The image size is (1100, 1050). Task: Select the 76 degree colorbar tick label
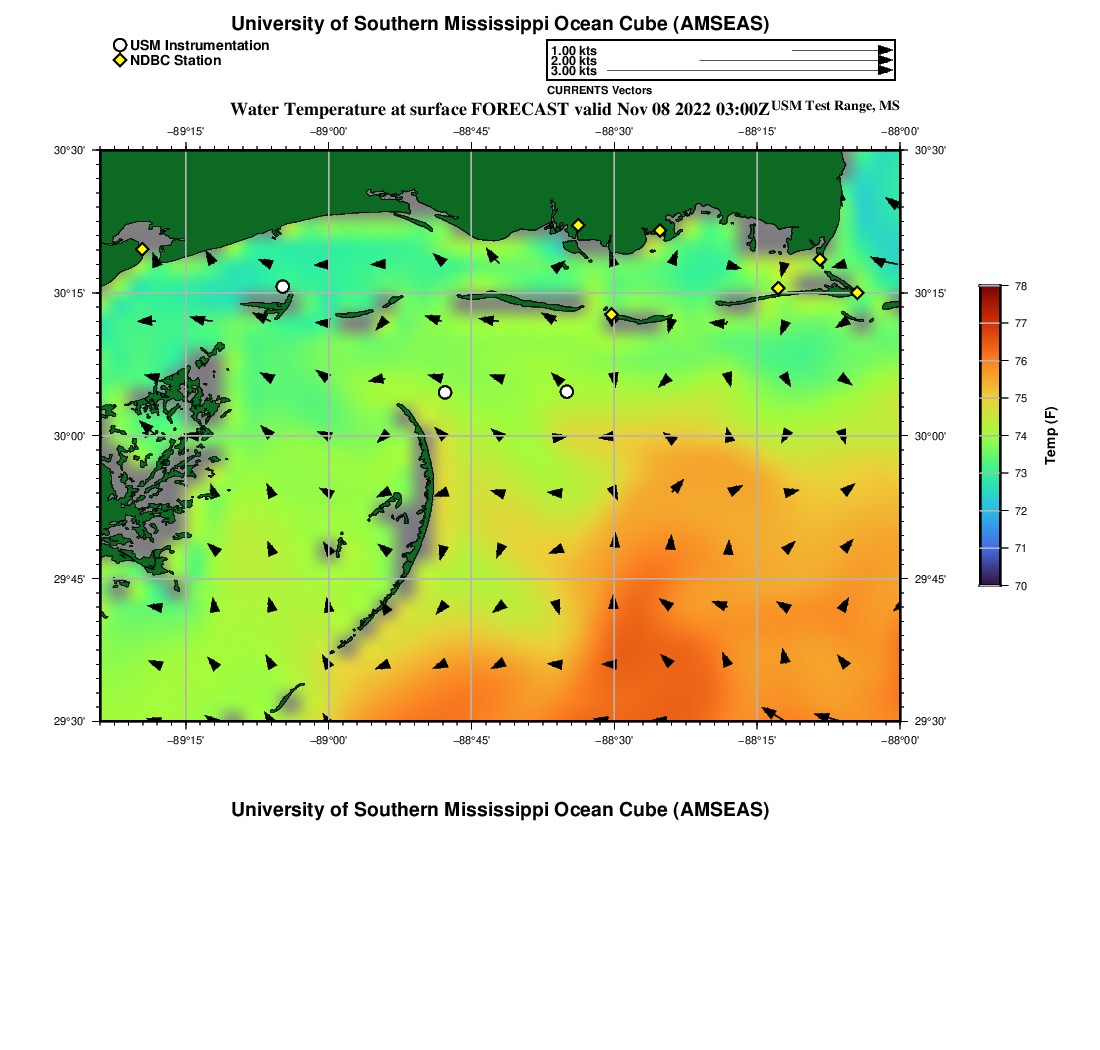[x=1021, y=361]
